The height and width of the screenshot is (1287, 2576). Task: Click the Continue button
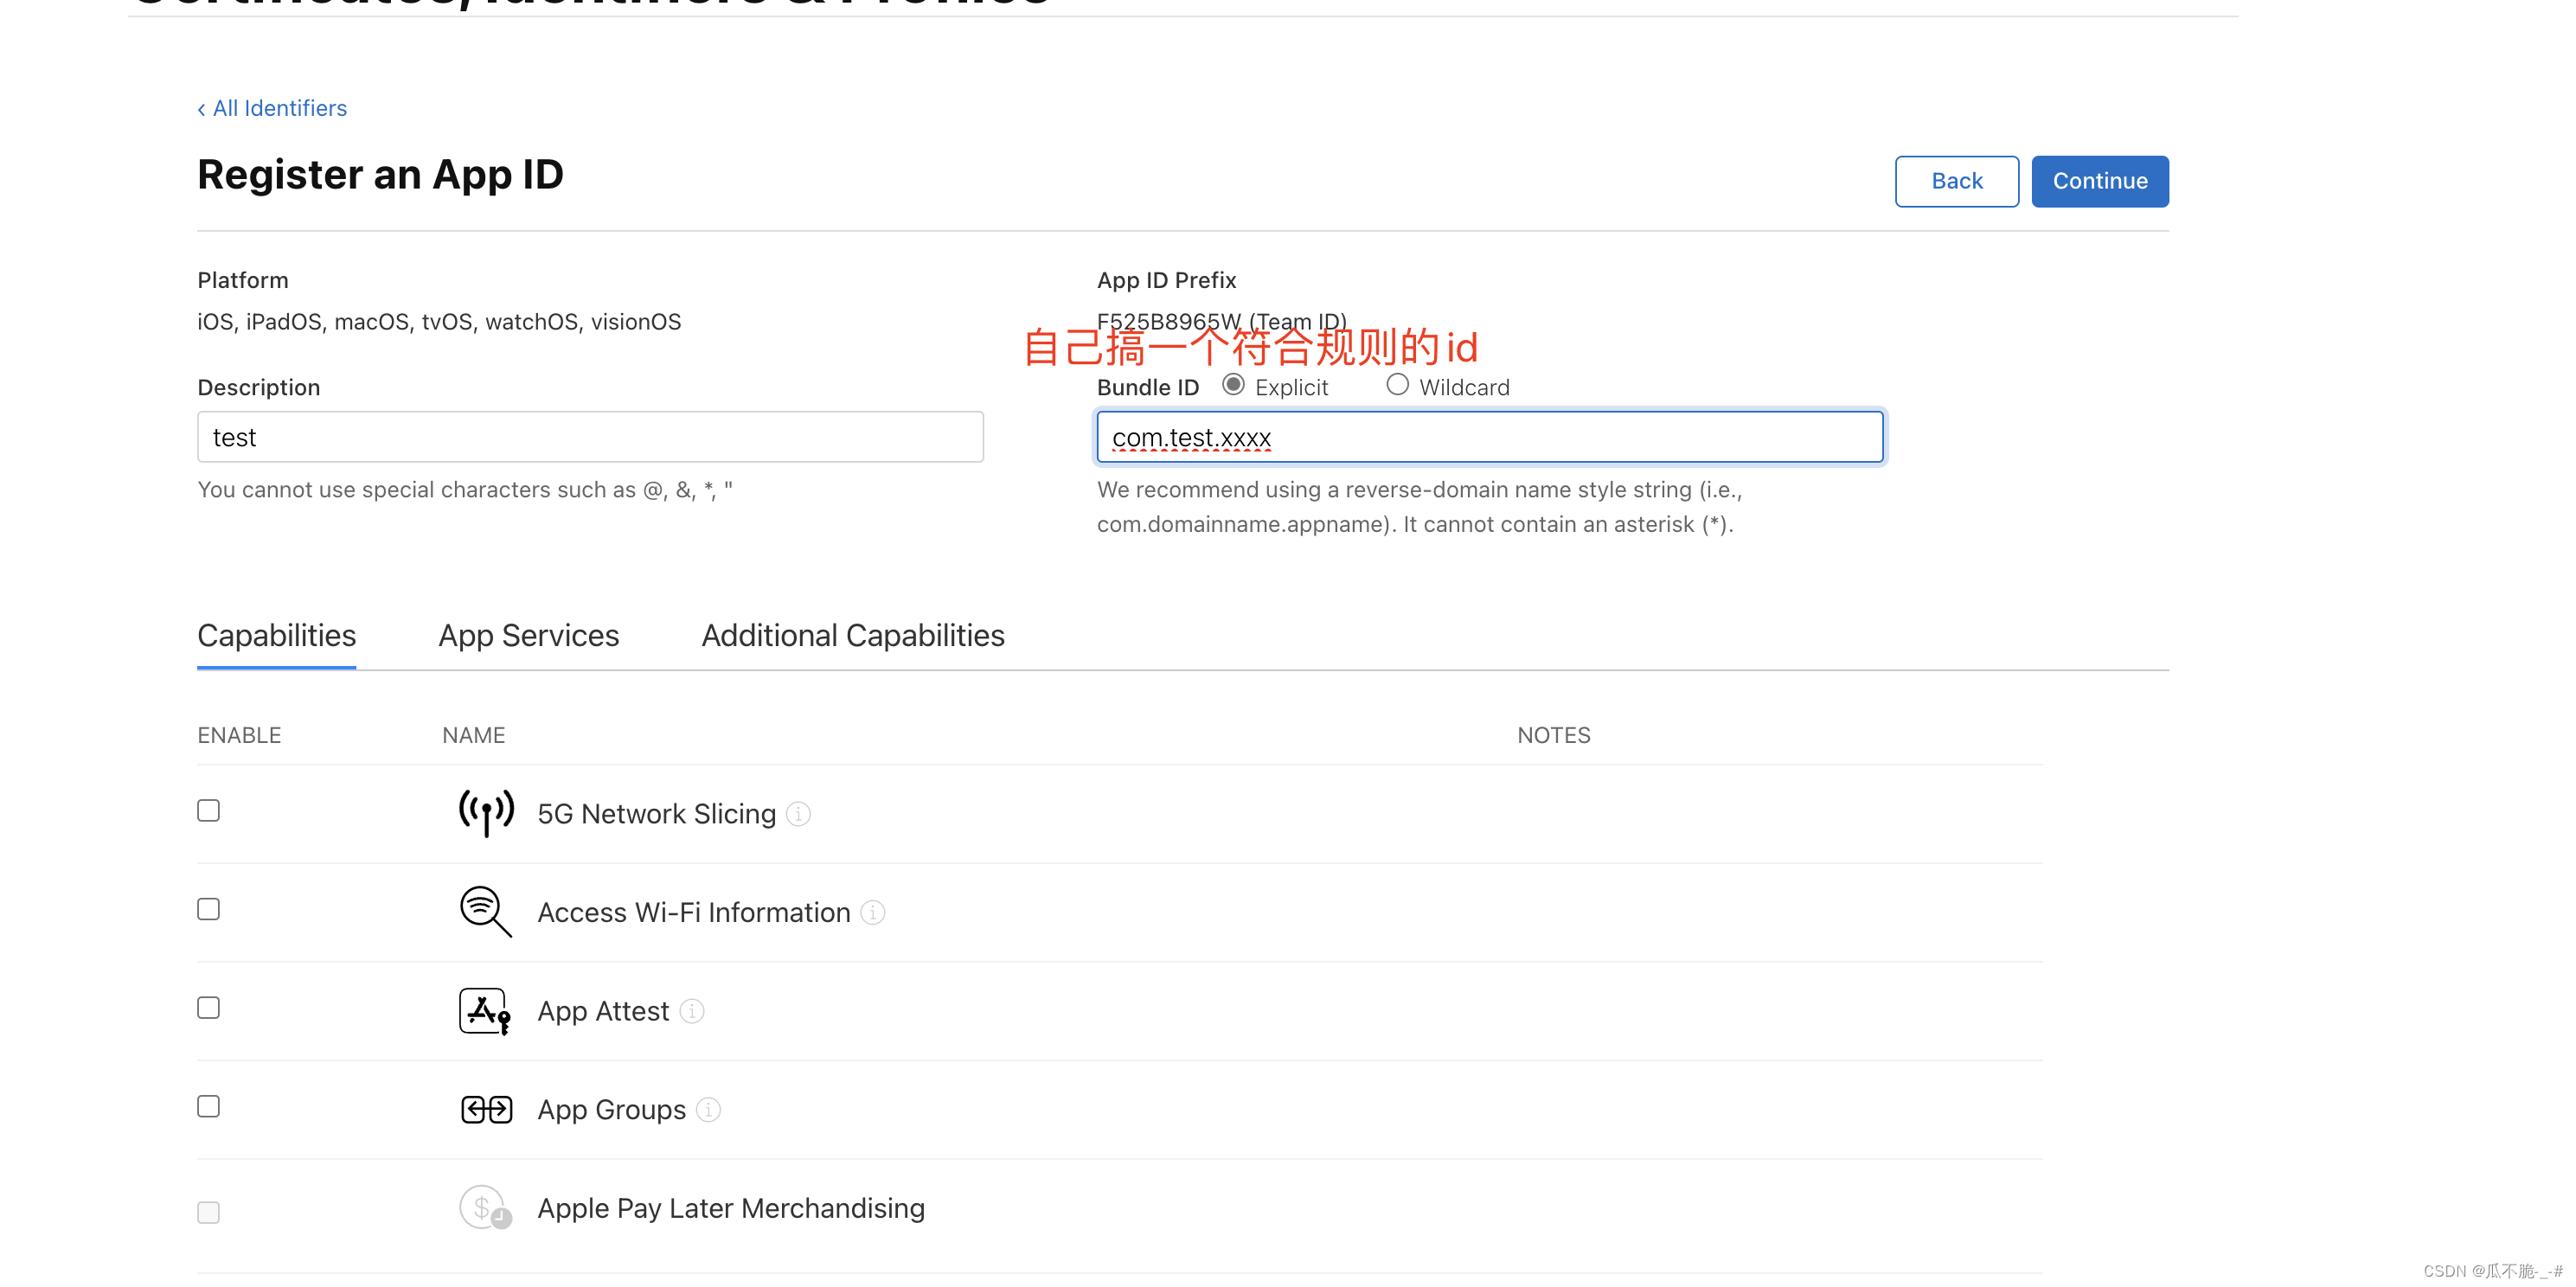point(2100,181)
